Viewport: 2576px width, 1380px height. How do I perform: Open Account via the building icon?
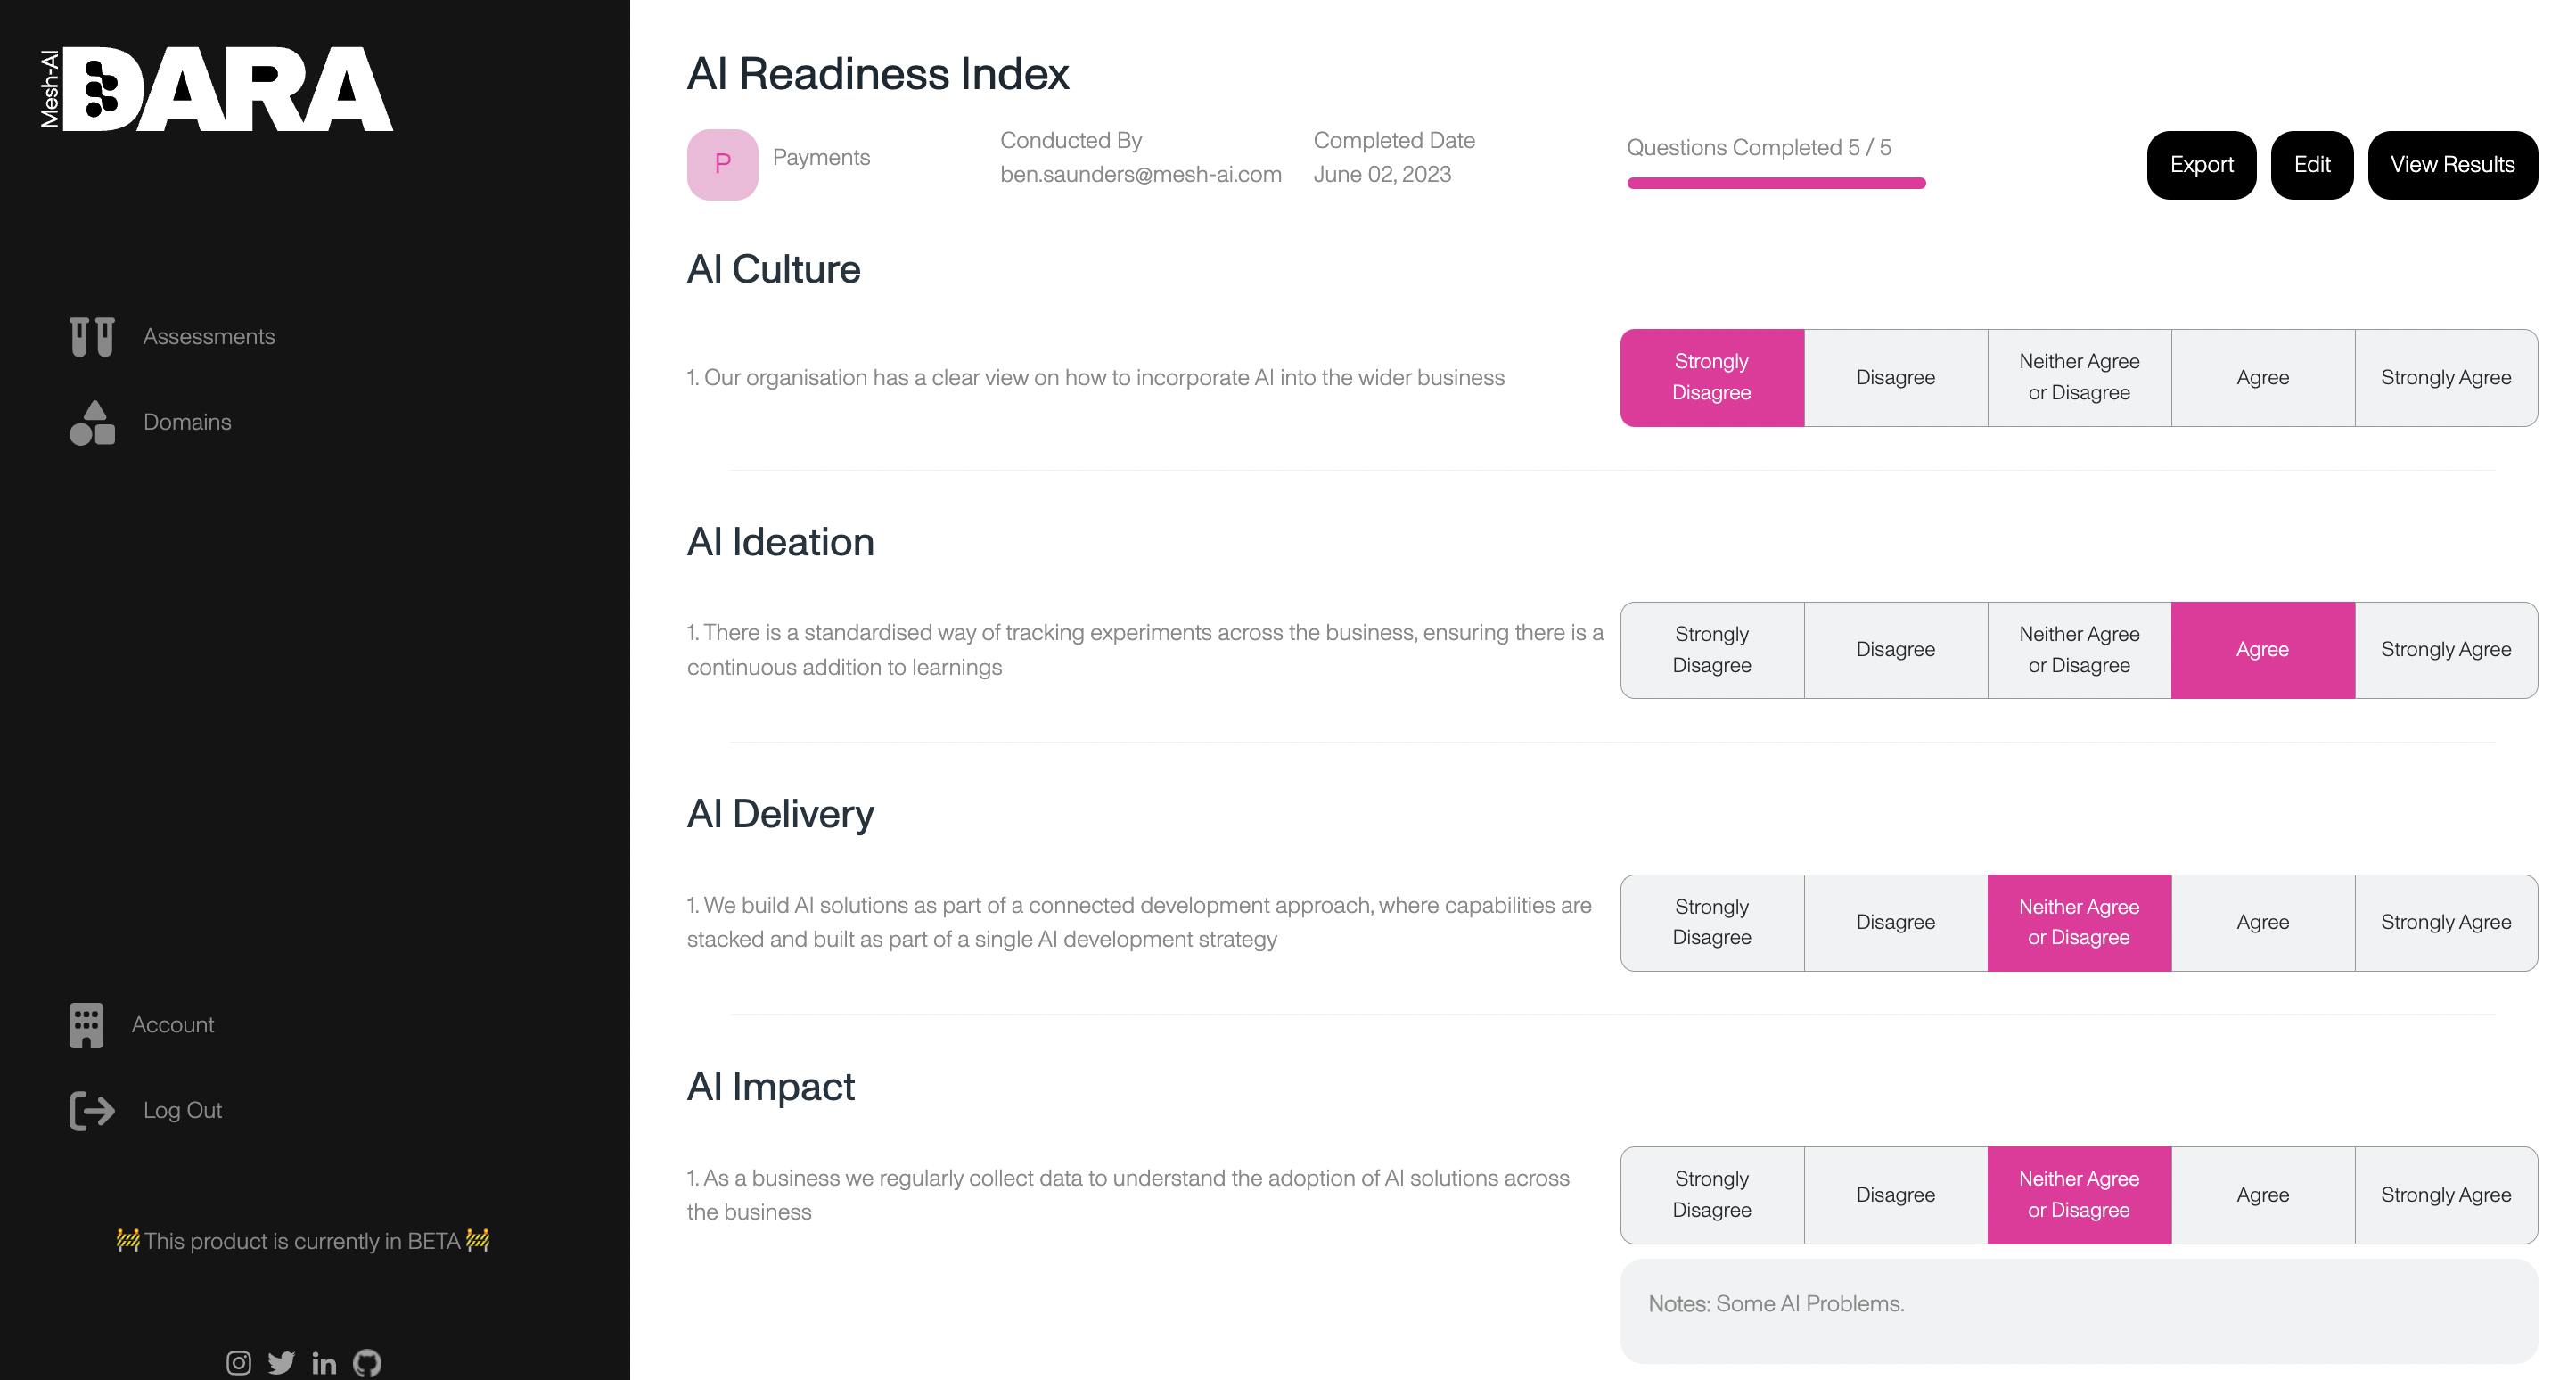coord(87,1025)
